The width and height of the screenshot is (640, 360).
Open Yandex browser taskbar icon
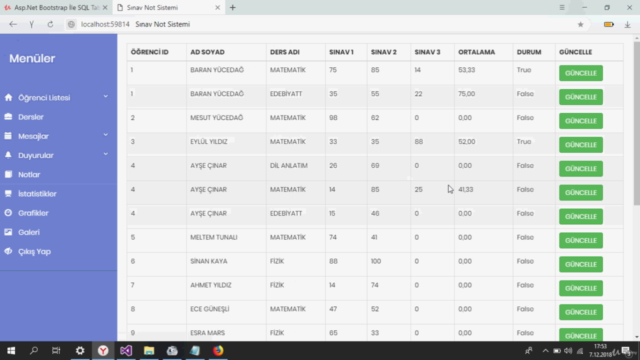pyautogui.click(x=103, y=351)
